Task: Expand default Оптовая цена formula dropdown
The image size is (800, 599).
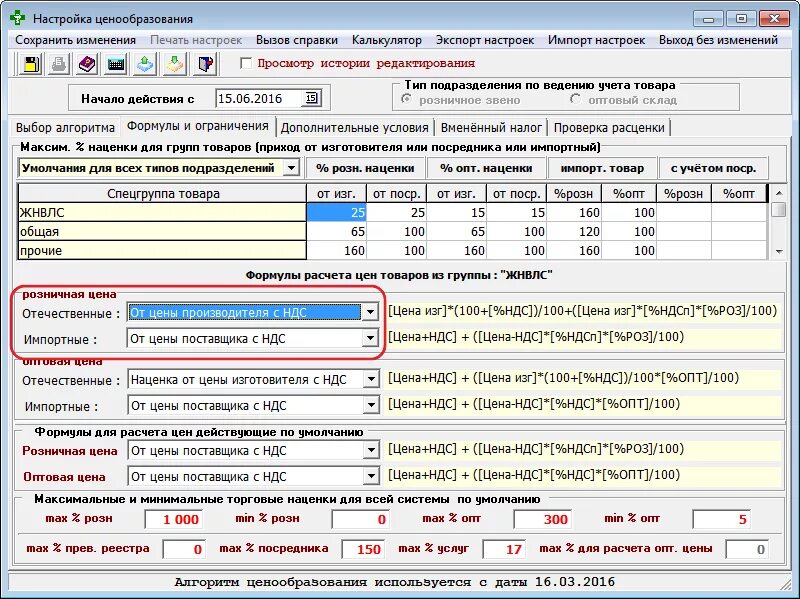Action: click(x=371, y=476)
